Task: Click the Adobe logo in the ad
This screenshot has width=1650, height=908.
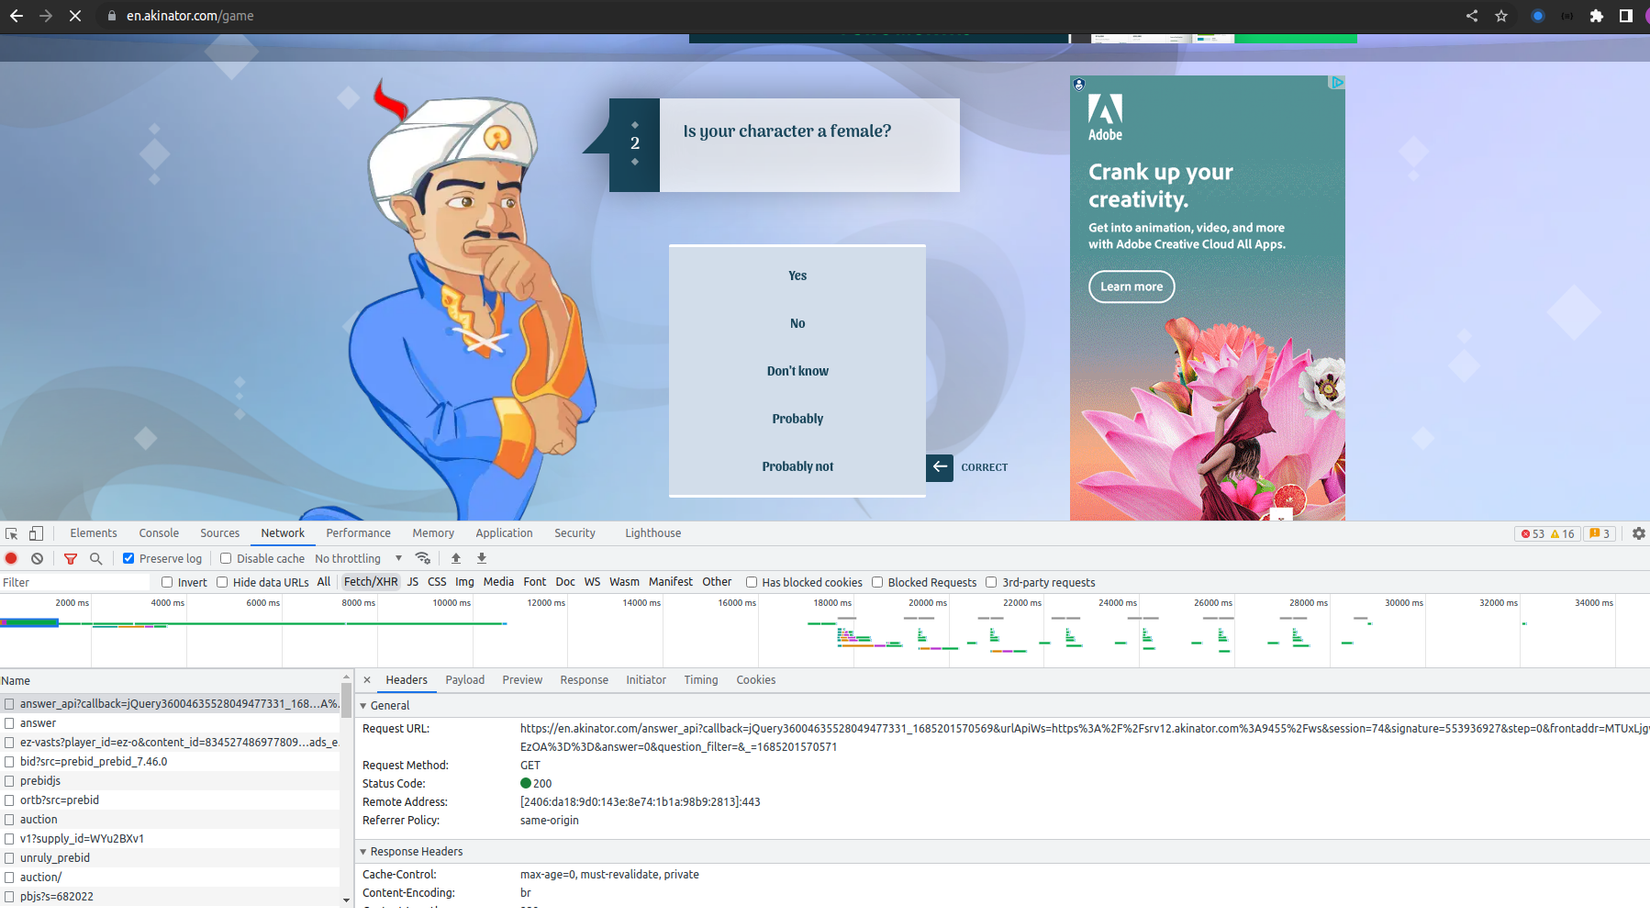Action: 1105,118
